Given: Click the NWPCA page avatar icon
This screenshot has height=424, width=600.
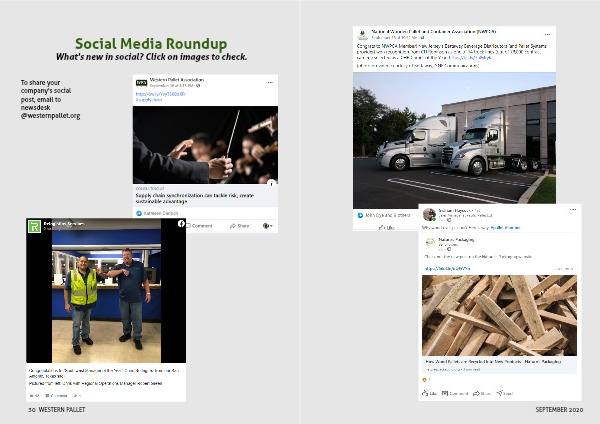Looking at the screenshot, I should [362, 35].
